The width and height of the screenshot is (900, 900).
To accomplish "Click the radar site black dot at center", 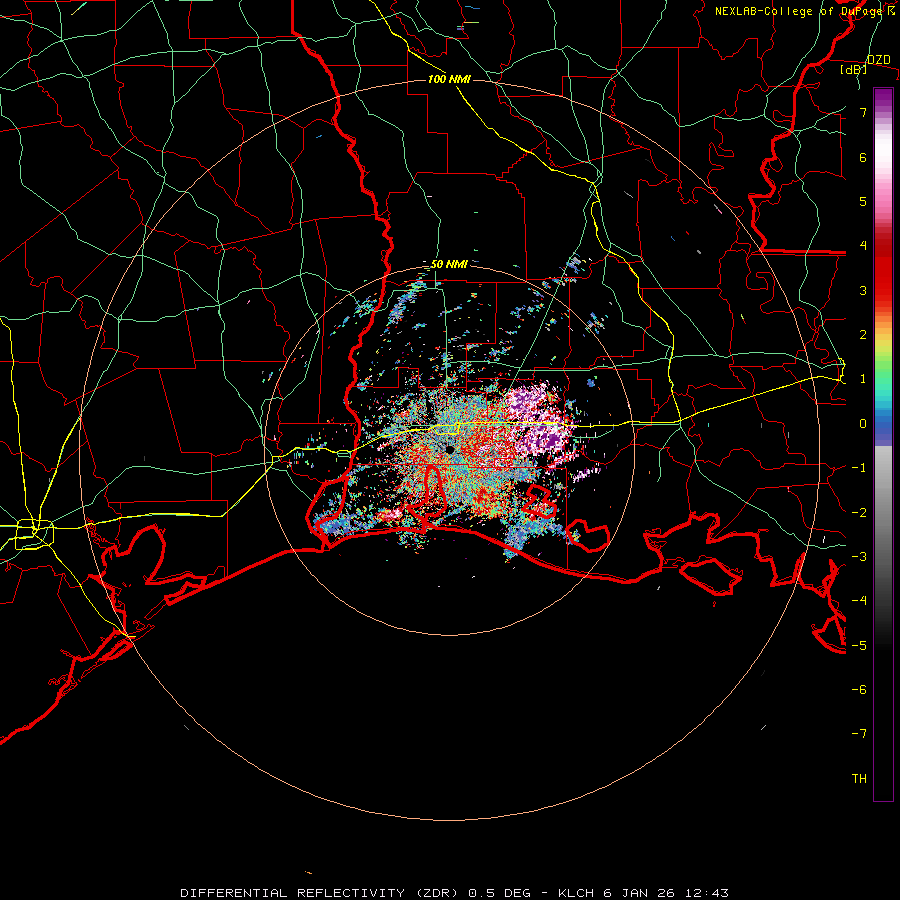I will (450, 450).
